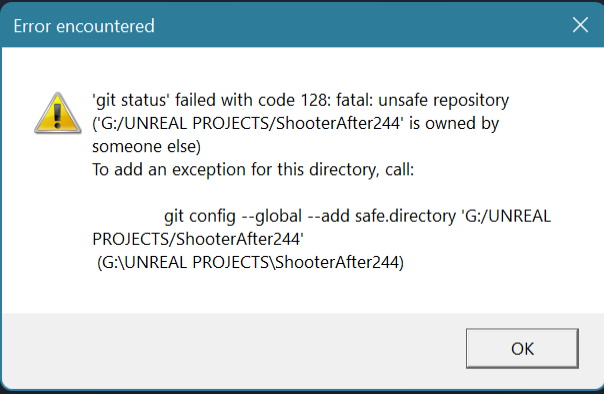Click the gray footer area beside OK
The height and width of the screenshot is (394, 604).
coord(231,349)
